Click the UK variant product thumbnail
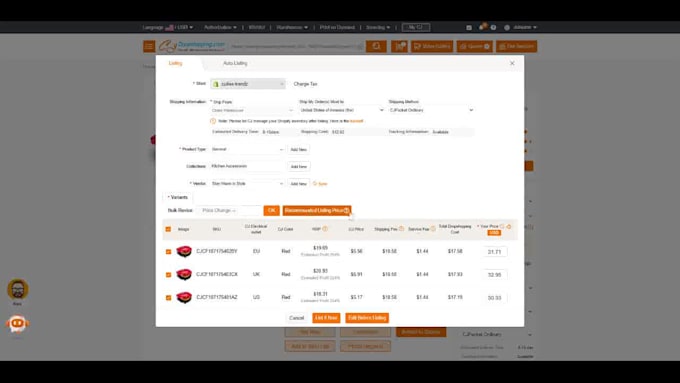This screenshot has width=680, height=383. coord(184,274)
